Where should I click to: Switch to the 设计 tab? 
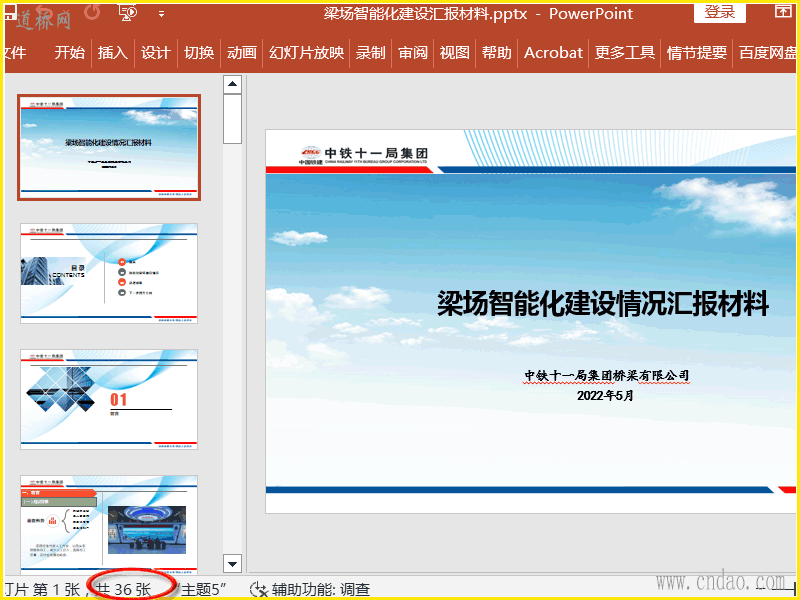(156, 53)
